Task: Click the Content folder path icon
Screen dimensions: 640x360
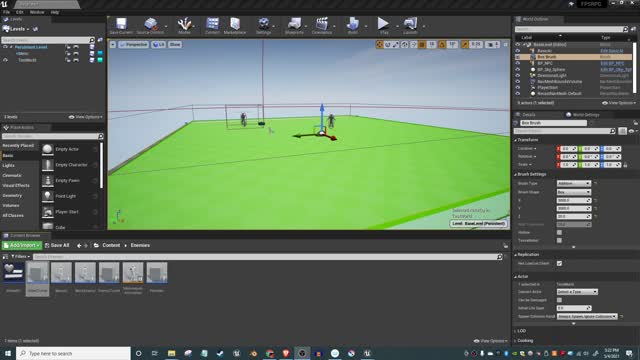Action: [x=96, y=245]
